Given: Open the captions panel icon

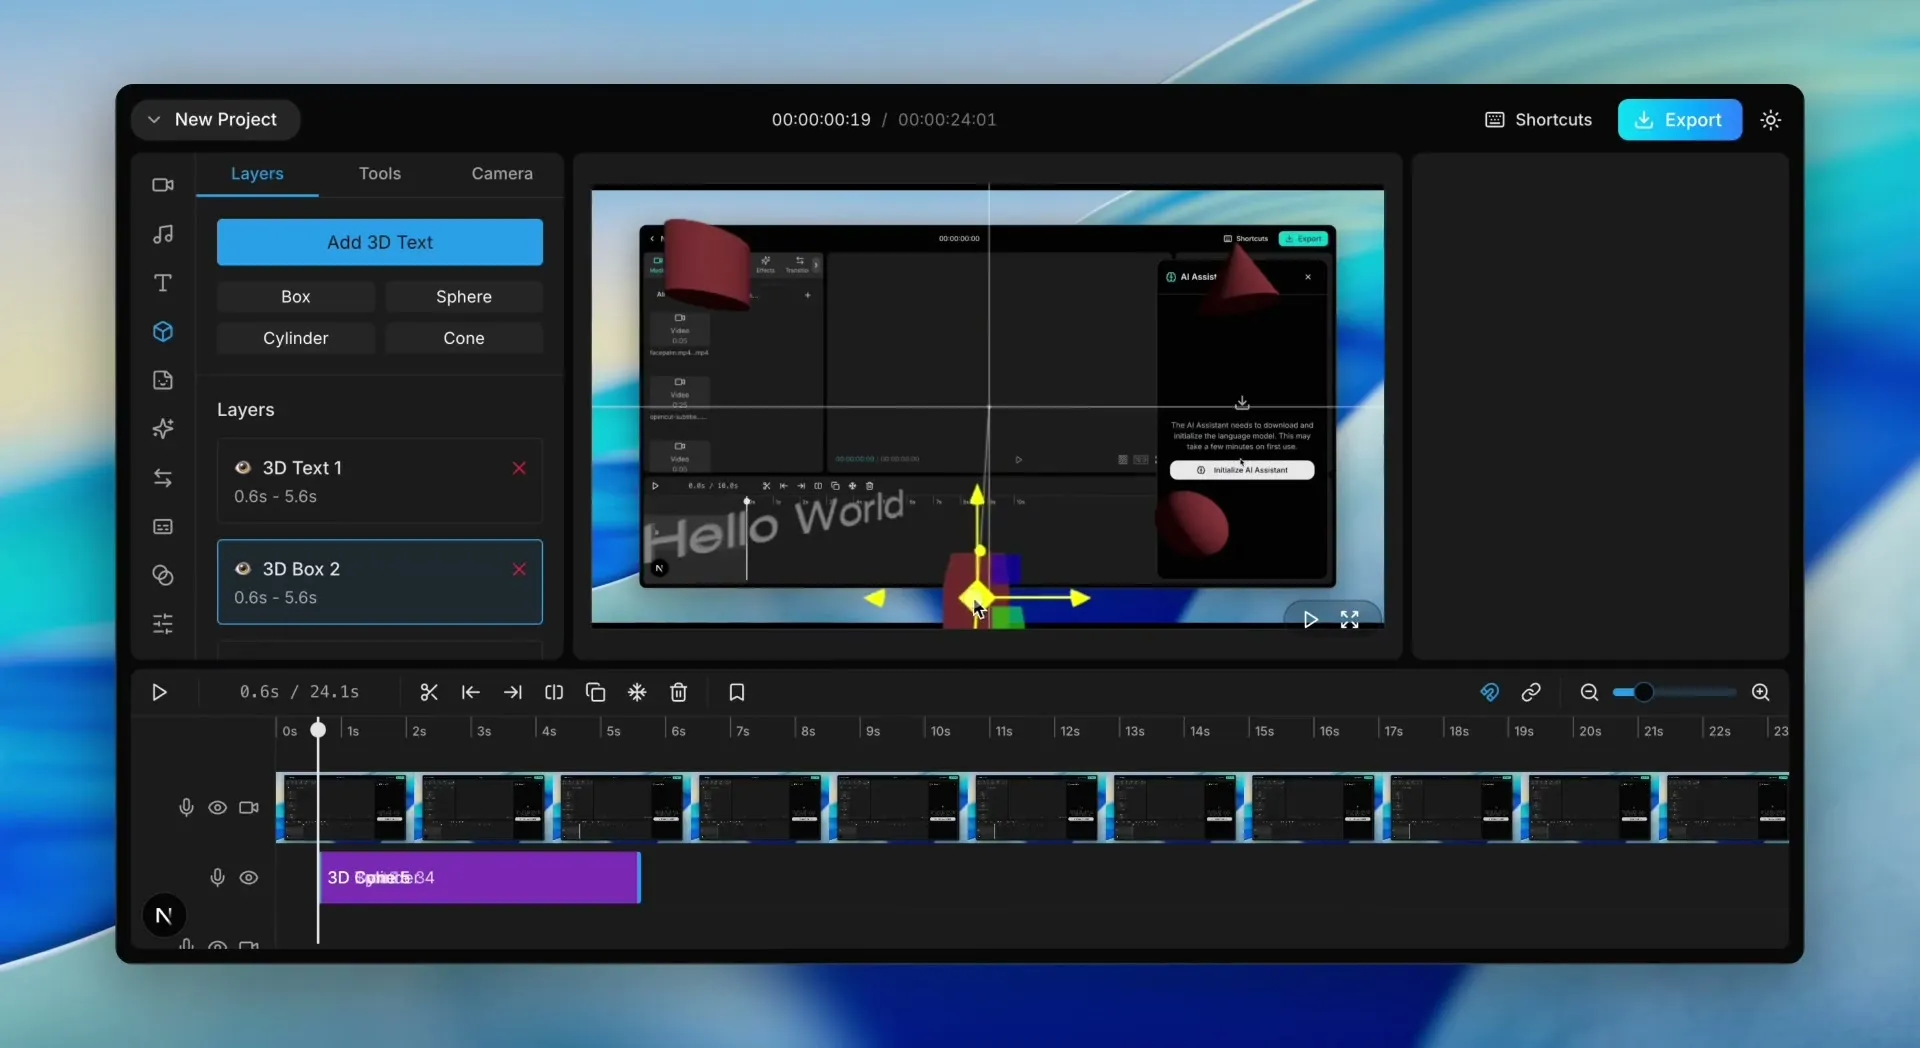Looking at the screenshot, I should point(163,527).
